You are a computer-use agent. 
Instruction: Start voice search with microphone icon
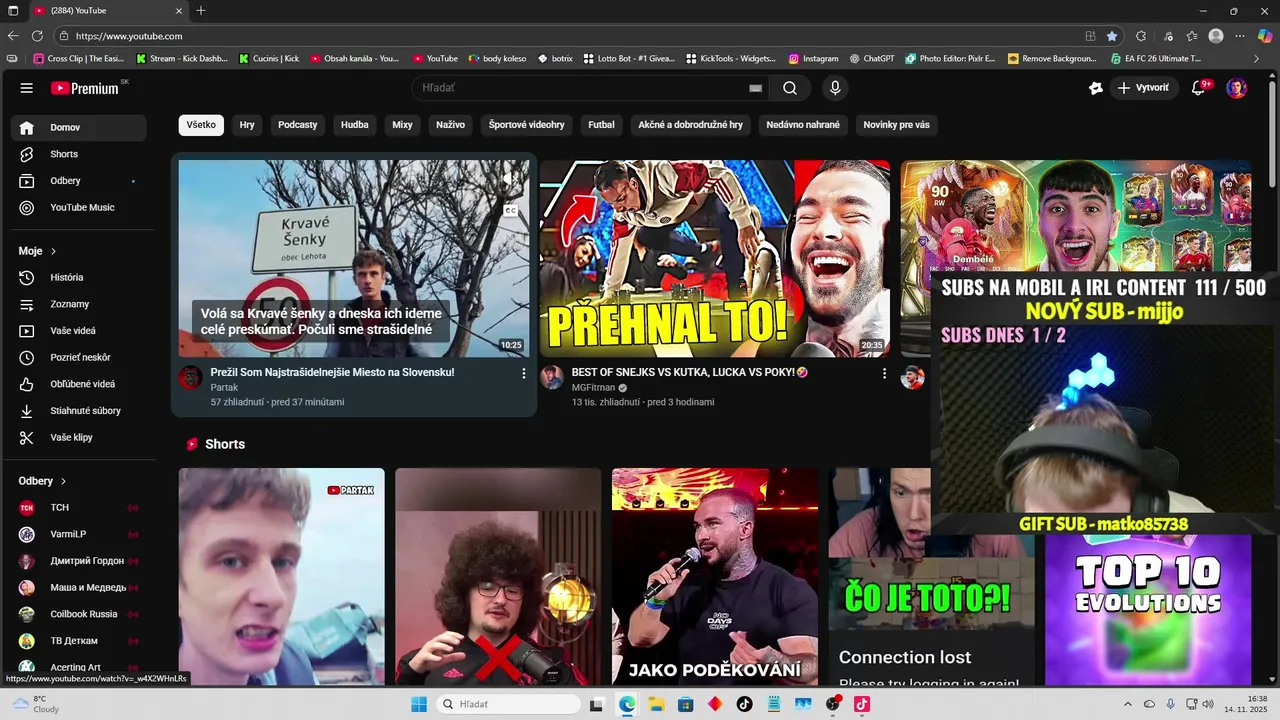835,88
